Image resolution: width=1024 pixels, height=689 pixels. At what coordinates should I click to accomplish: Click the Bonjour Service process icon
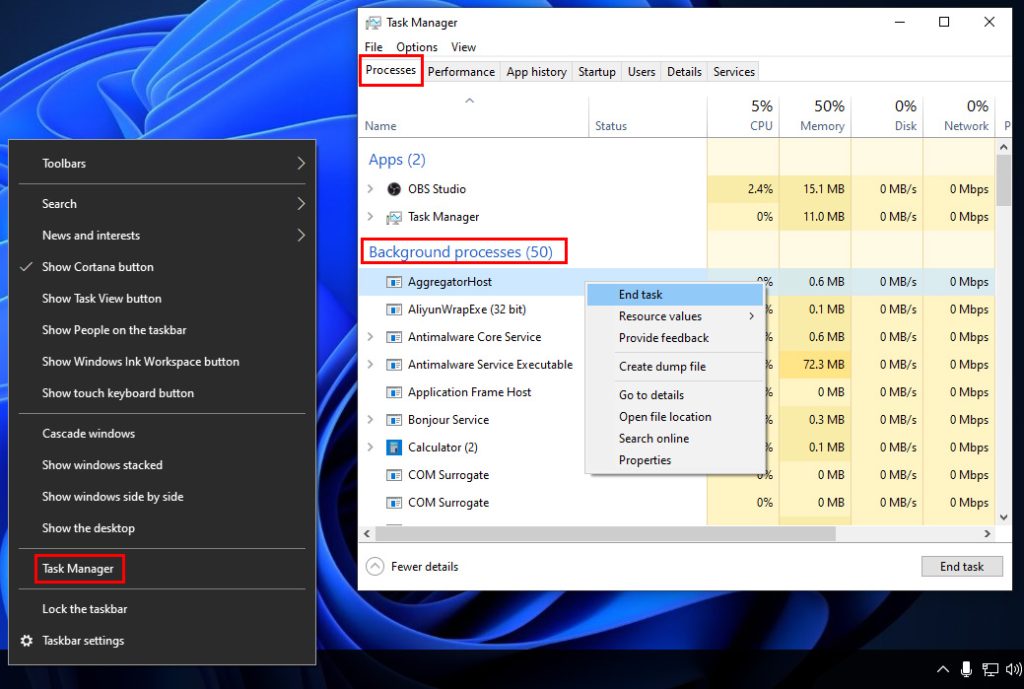pos(394,420)
